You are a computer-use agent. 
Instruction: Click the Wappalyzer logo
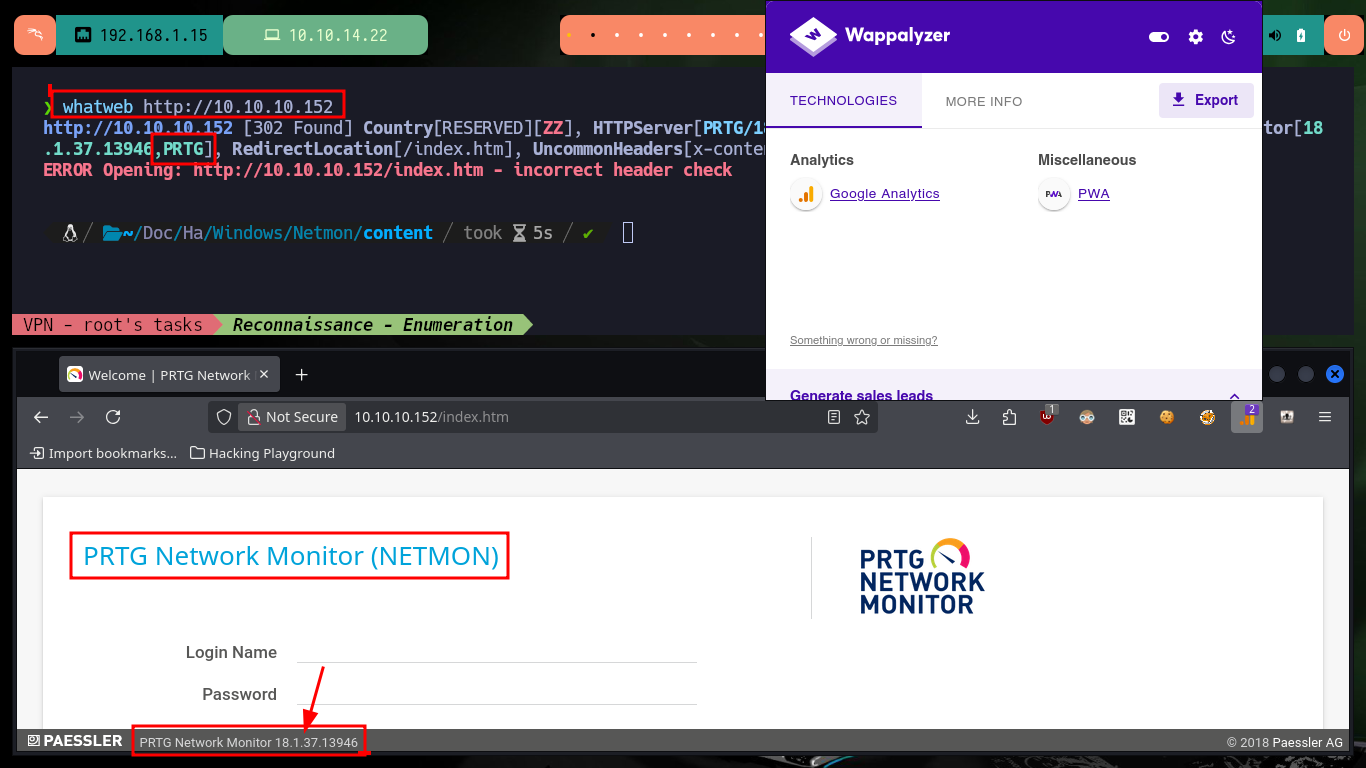[x=869, y=36]
